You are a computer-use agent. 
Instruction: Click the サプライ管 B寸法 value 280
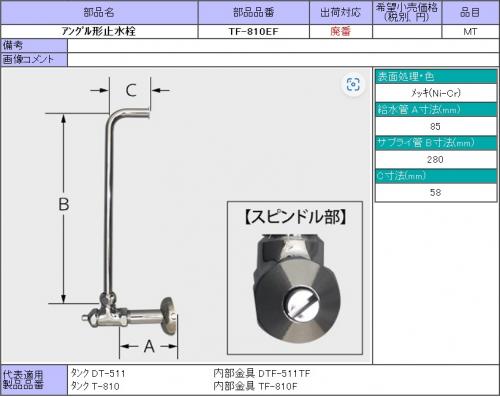(436, 159)
